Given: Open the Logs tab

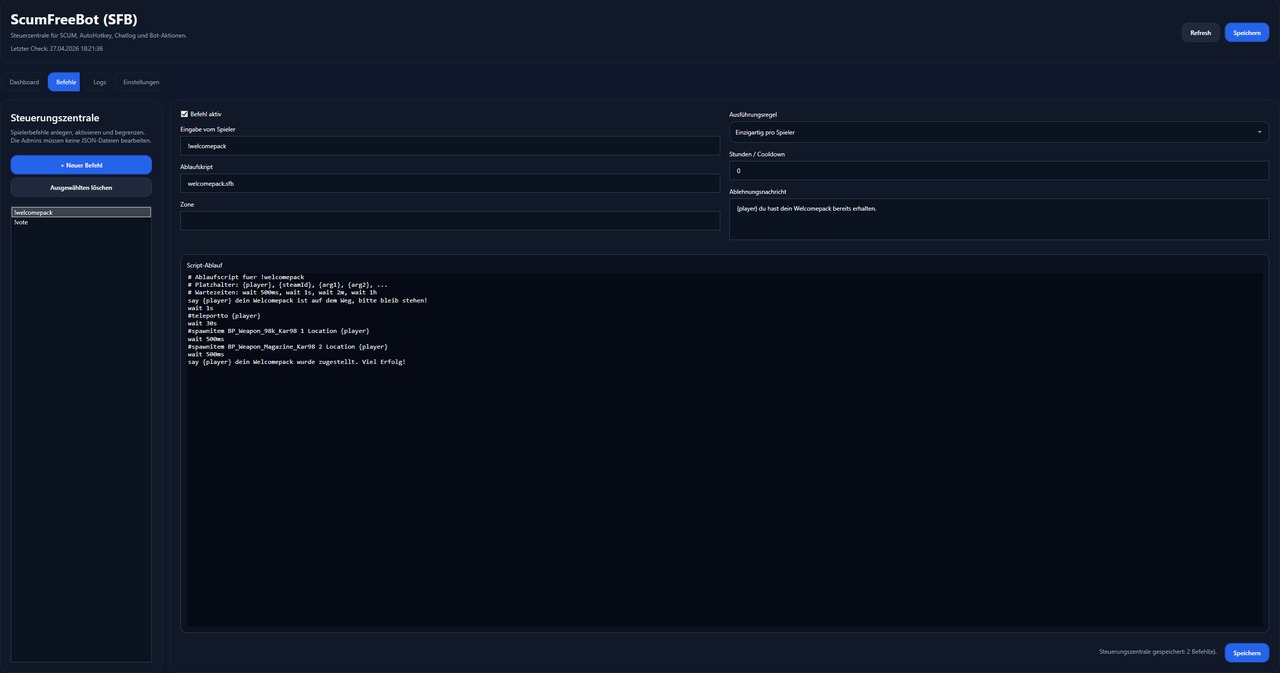Looking at the screenshot, I should (99, 82).
